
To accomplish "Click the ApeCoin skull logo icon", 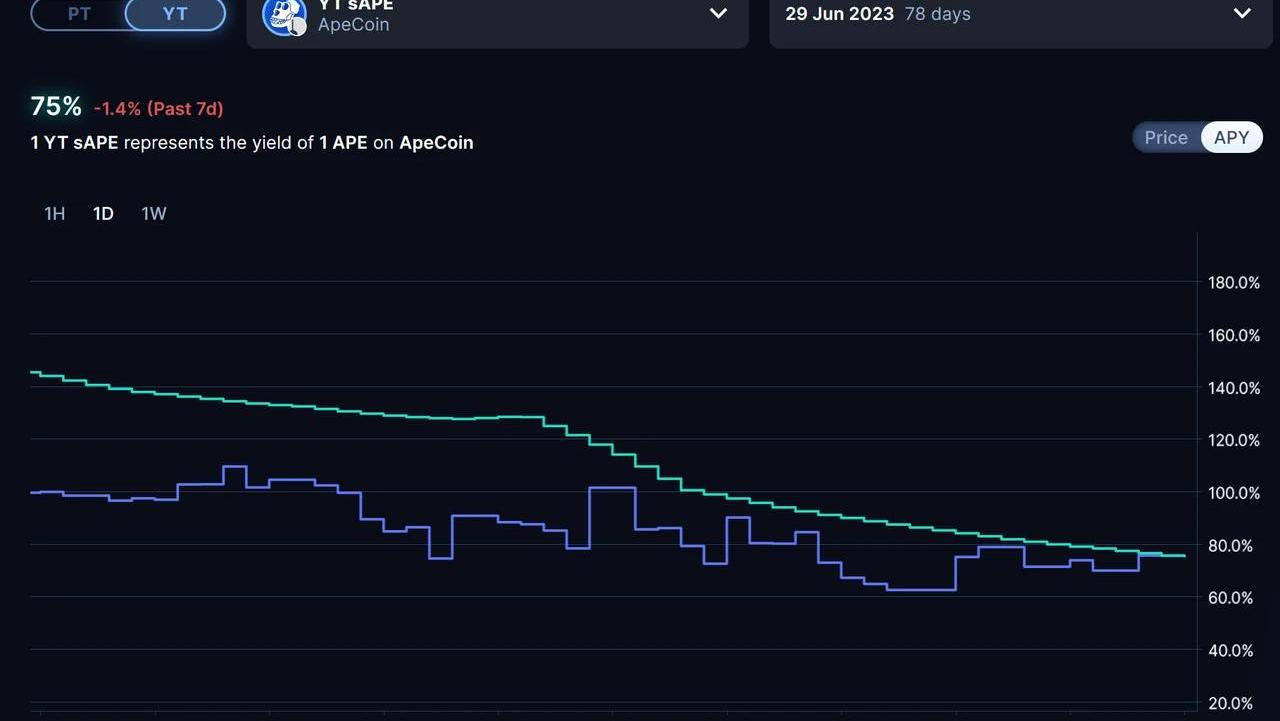I will [284, 15].
